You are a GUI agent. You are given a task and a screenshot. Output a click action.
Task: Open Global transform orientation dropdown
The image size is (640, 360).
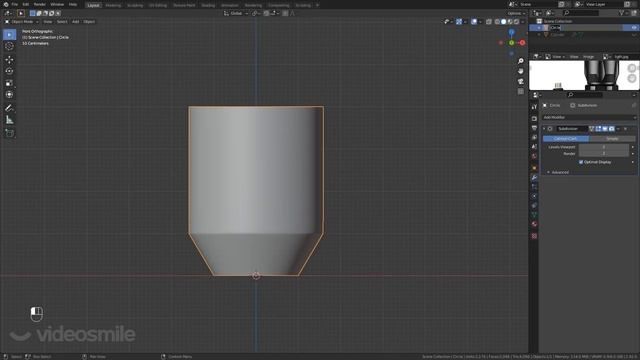[x=236, y=13]
